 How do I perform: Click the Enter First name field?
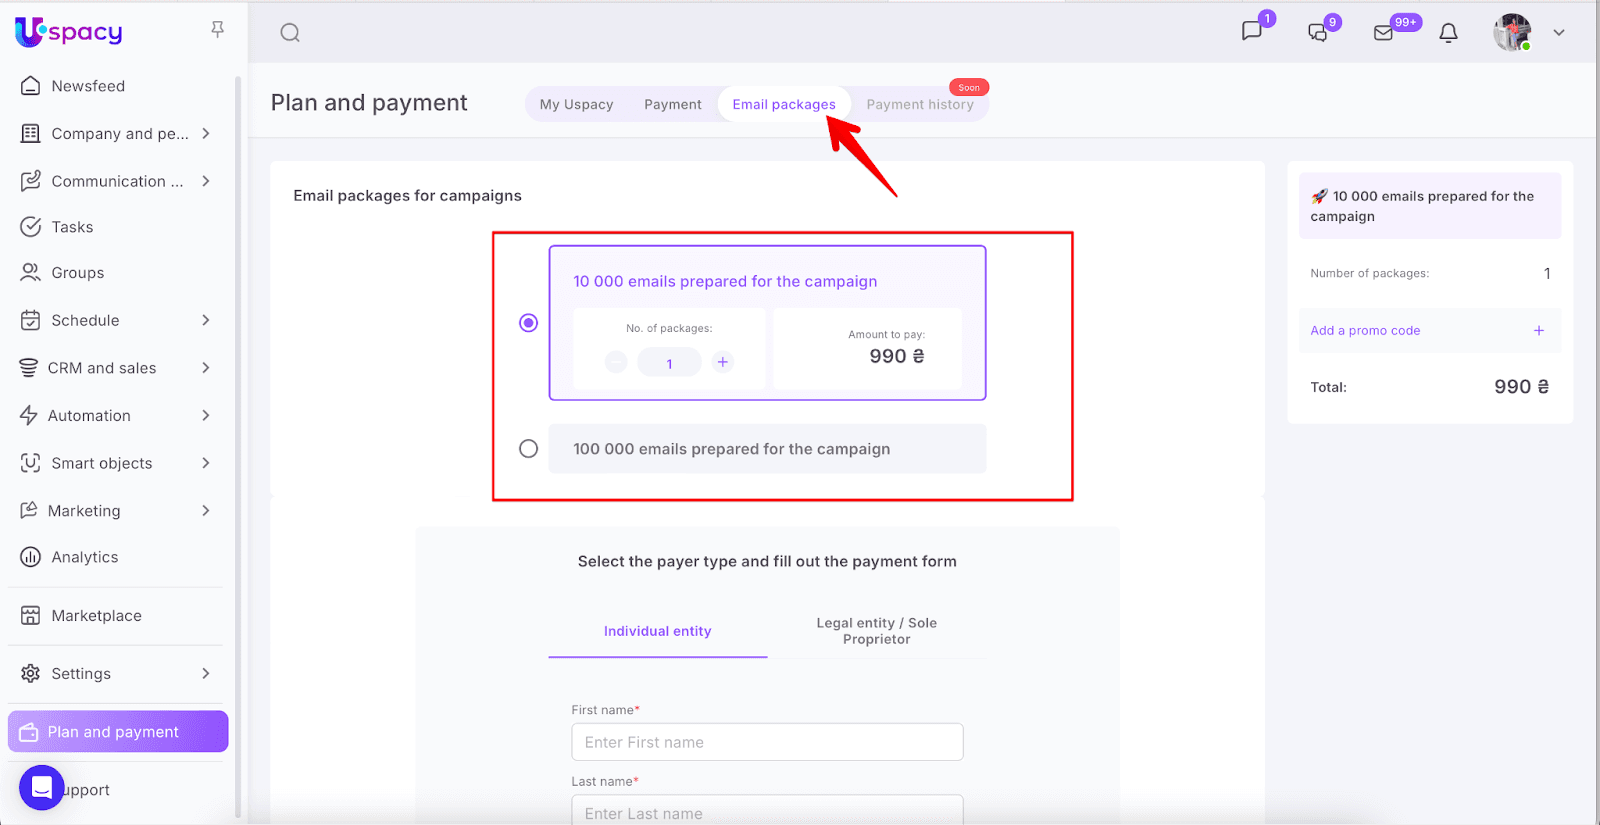[x=767, y=742]
